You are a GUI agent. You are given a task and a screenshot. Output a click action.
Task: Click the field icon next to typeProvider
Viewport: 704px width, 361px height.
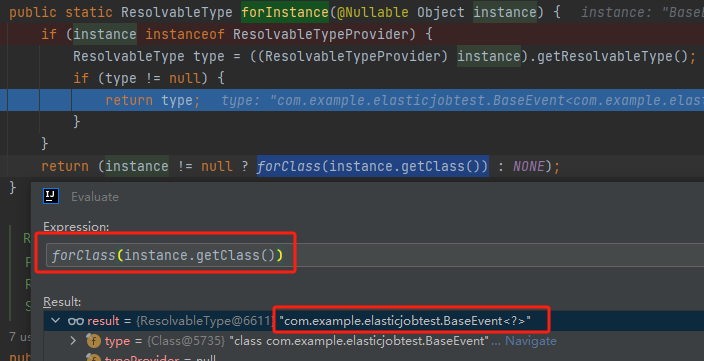coord(93,358)
